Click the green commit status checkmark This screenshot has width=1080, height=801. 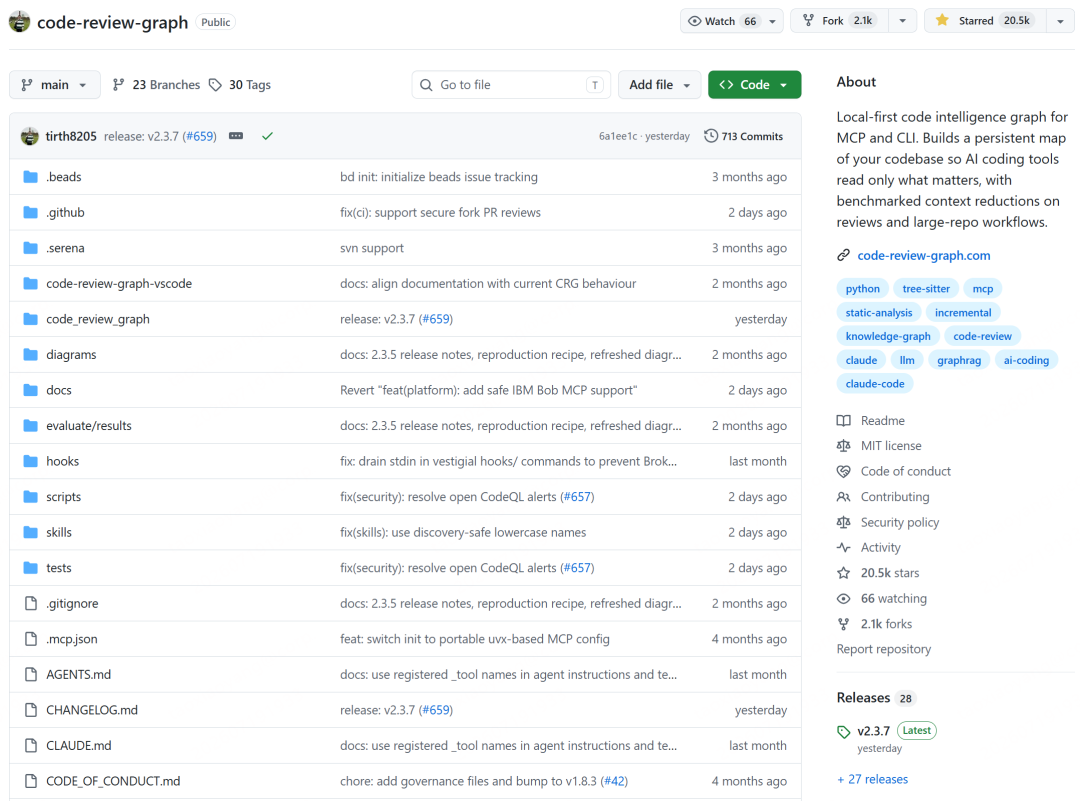[267, 136]
